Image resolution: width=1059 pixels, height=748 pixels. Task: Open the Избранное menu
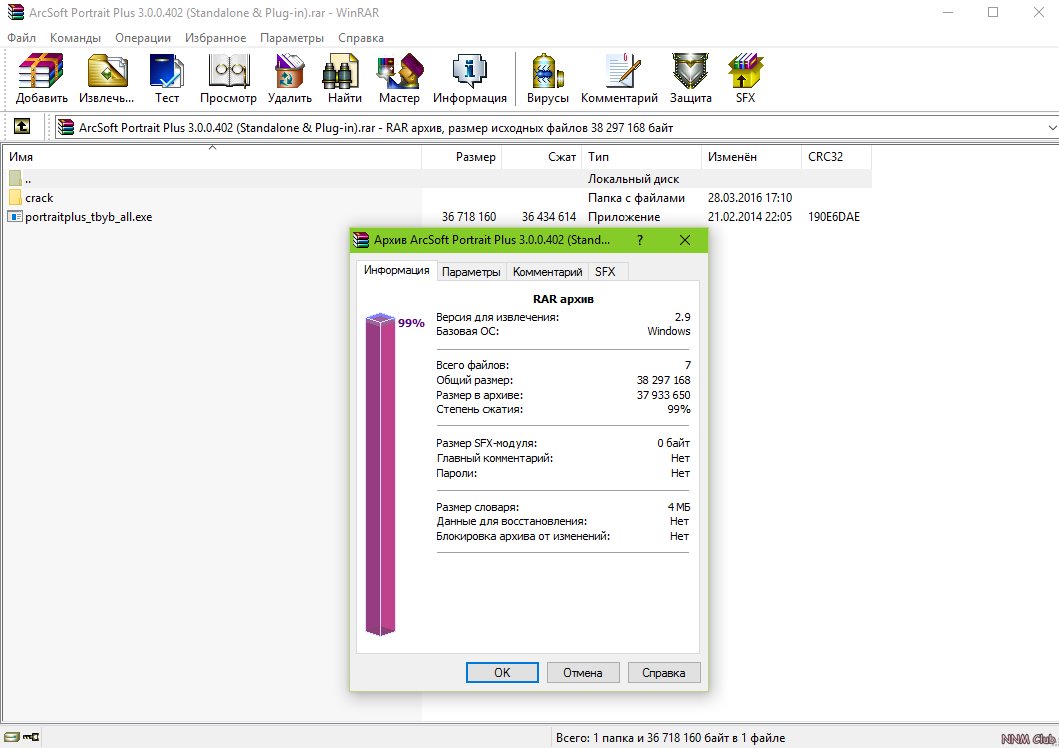pyautogui.click(x=215, y=38)
